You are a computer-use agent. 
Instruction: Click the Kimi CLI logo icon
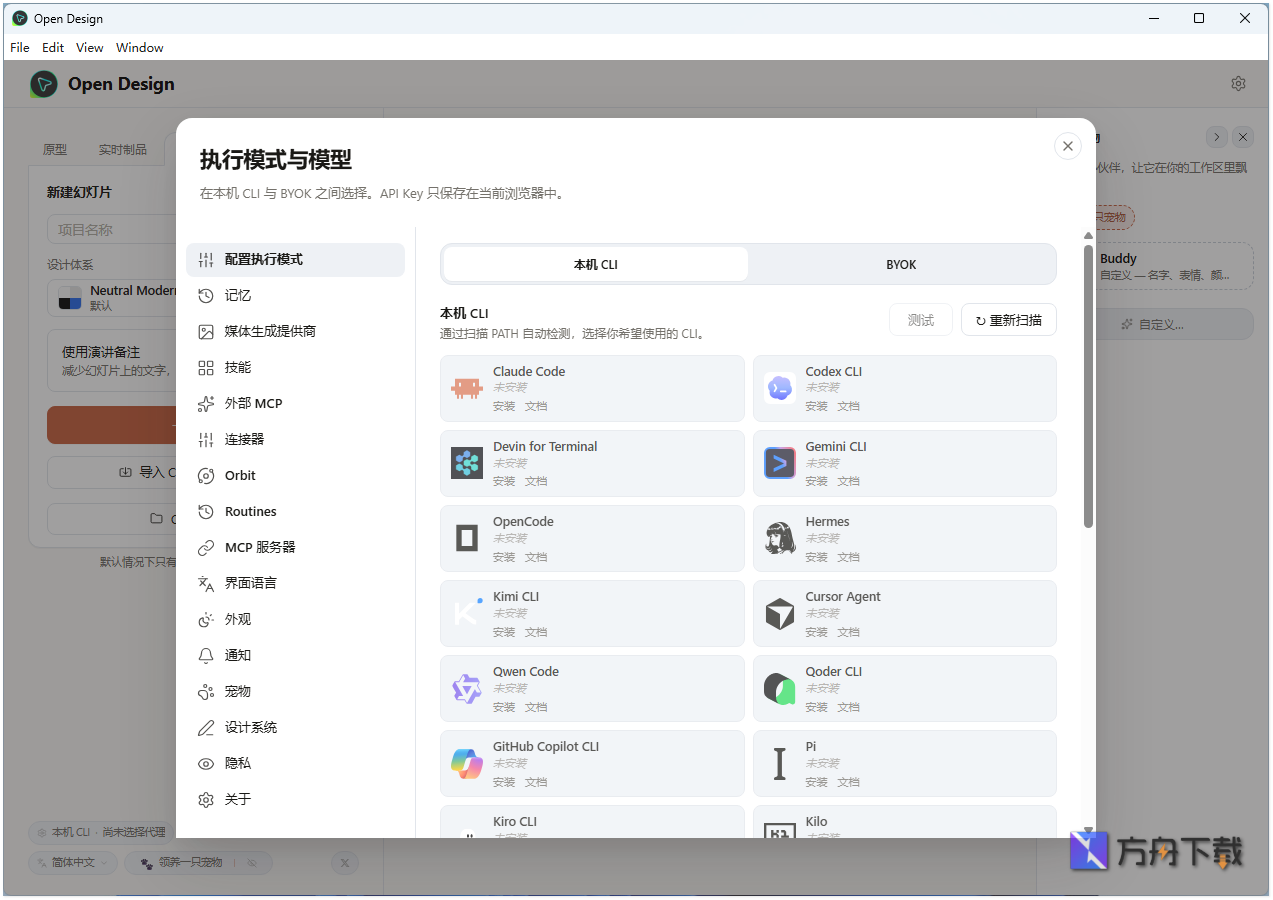(467, 613)
